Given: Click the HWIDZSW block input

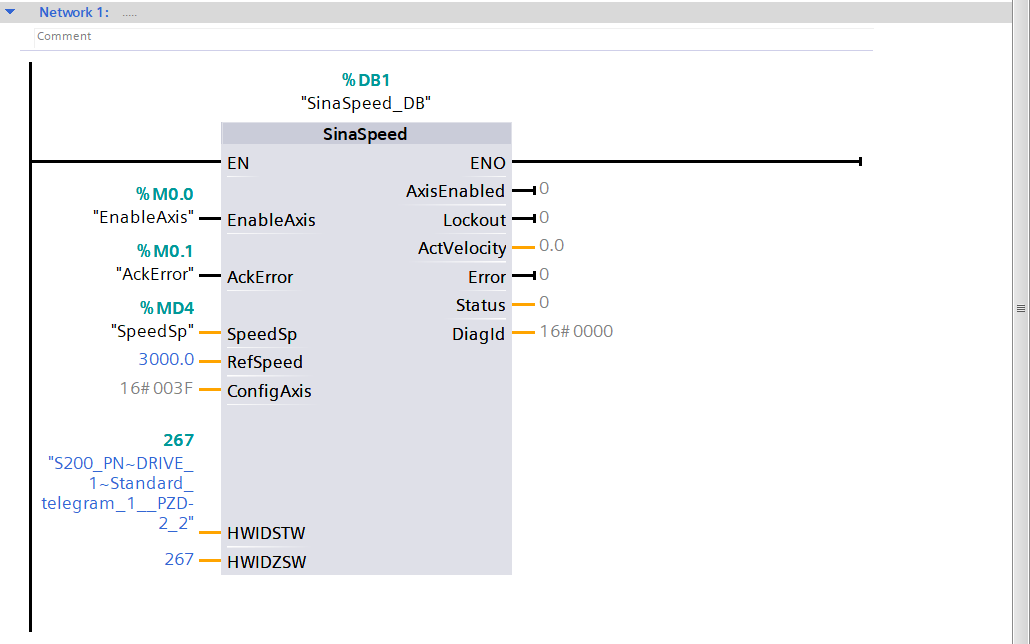Looking at the screenshot, I should coord(267,562).
